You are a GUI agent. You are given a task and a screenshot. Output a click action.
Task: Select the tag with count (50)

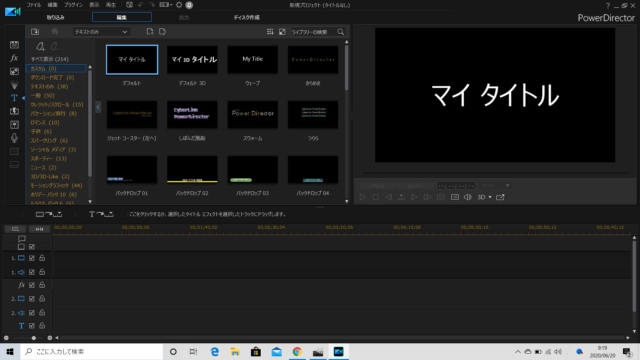point(42,96)
